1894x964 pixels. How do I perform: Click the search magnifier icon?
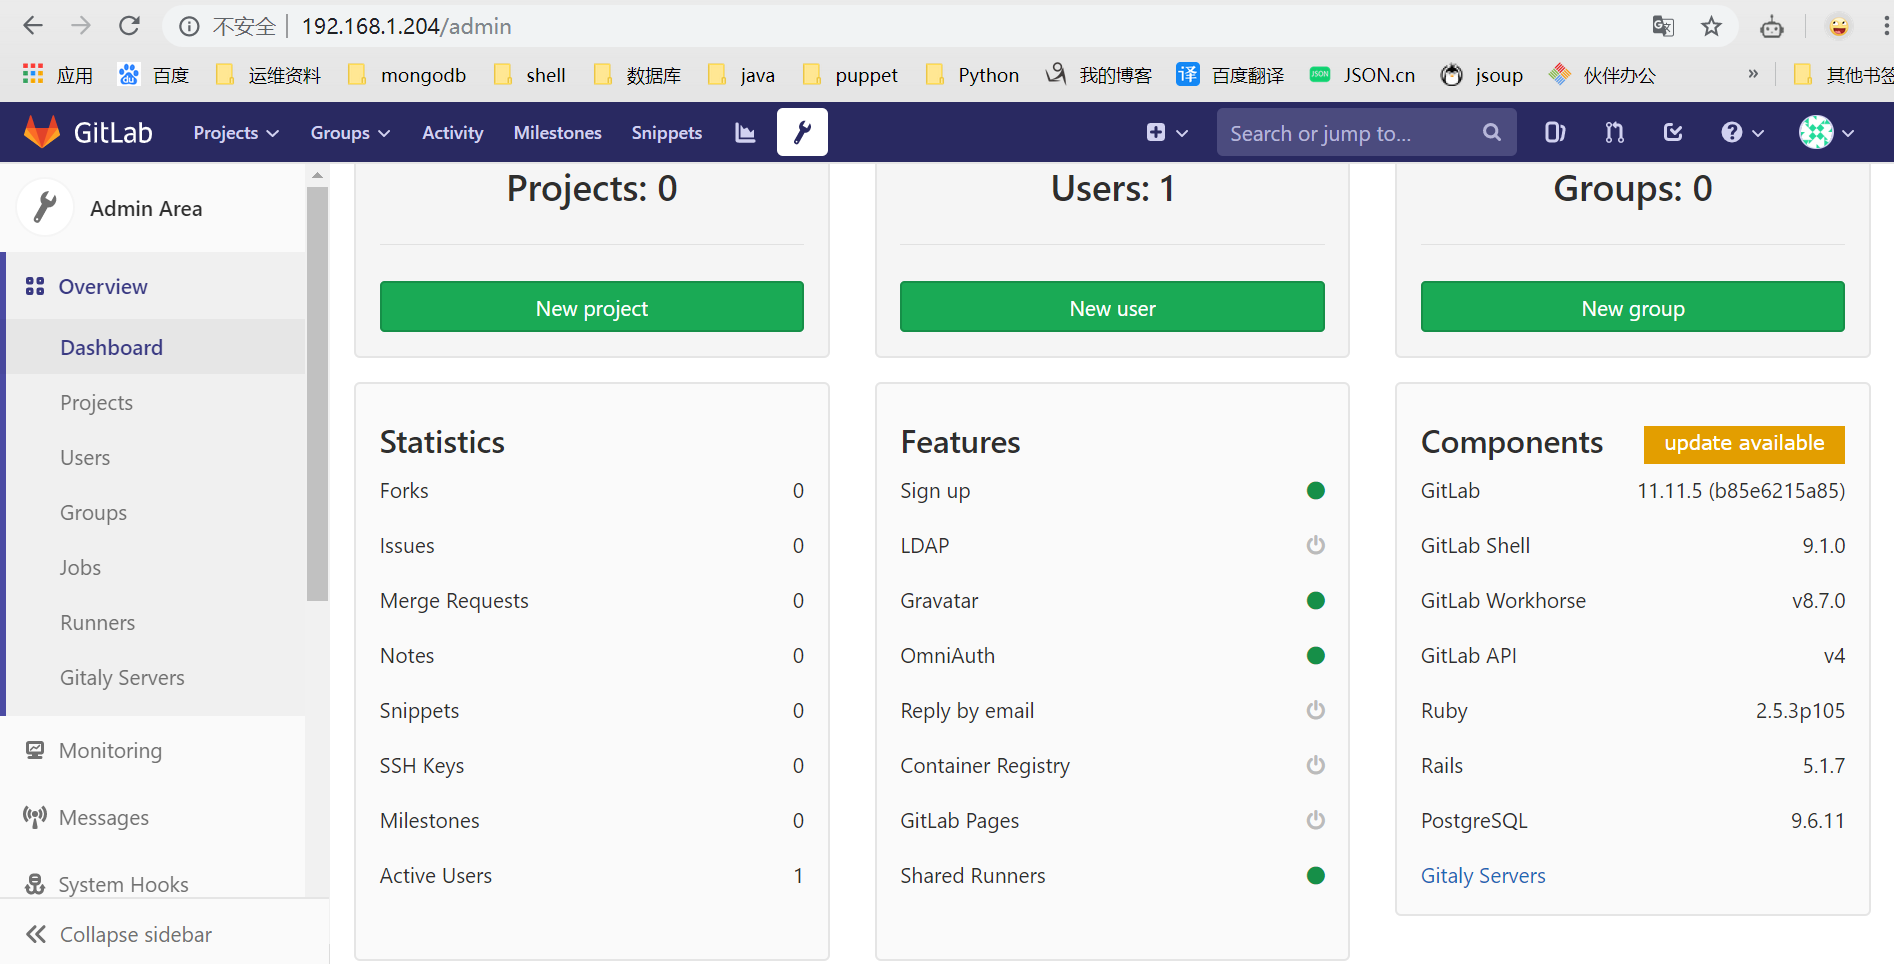[1491, 132]
